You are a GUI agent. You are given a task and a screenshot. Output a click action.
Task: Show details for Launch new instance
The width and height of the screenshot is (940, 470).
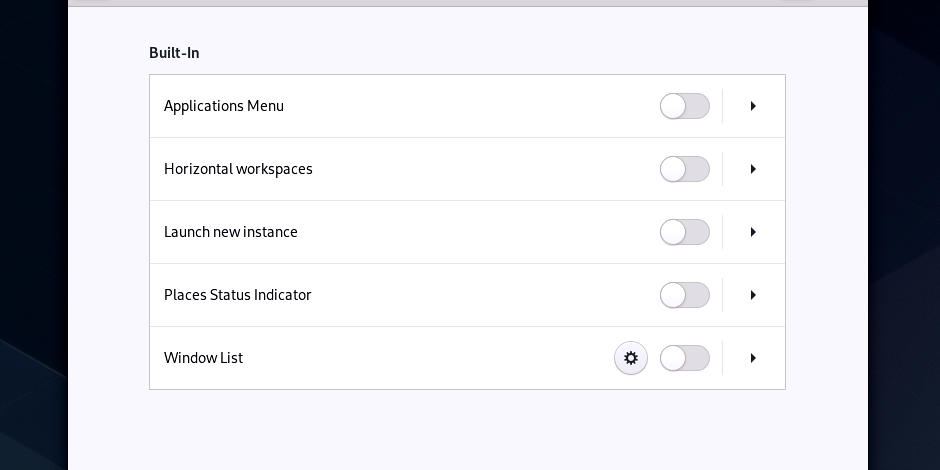[x=753, y=232]
